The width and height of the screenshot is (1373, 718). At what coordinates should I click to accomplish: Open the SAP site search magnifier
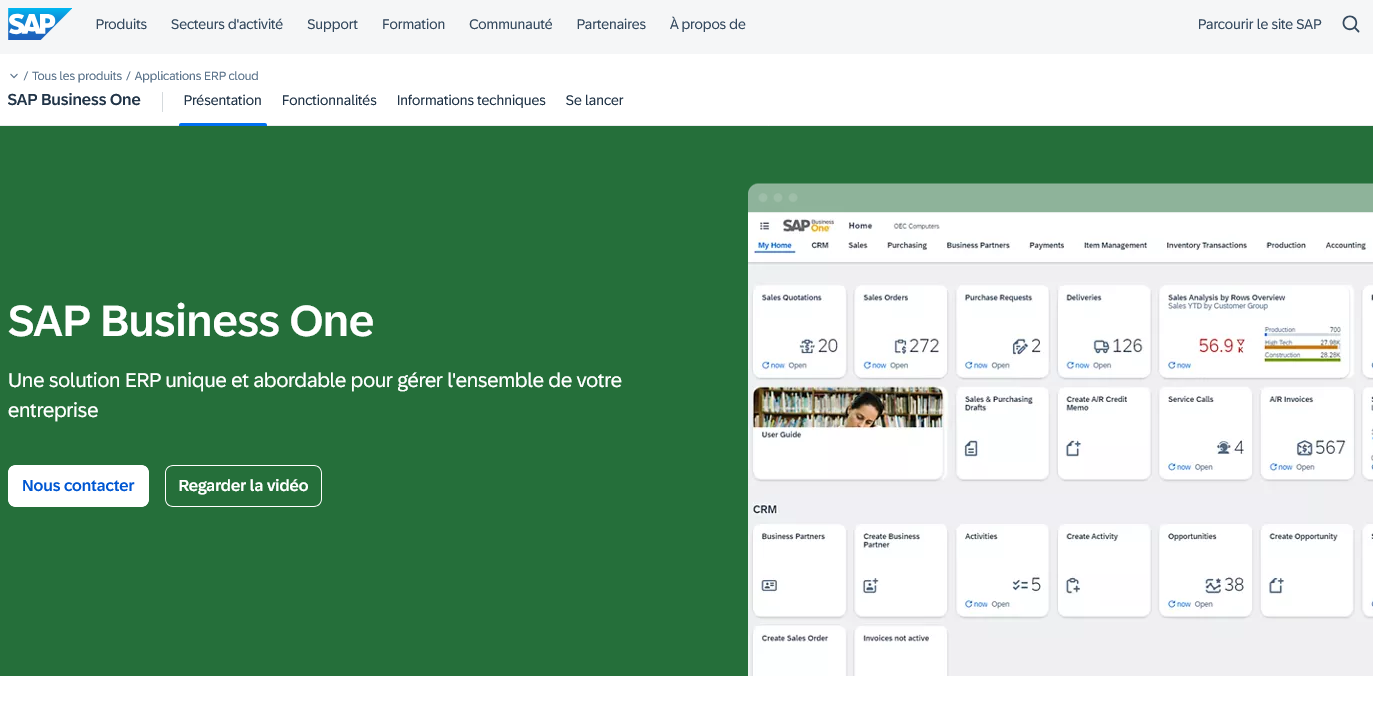(x=1350, y=23)
